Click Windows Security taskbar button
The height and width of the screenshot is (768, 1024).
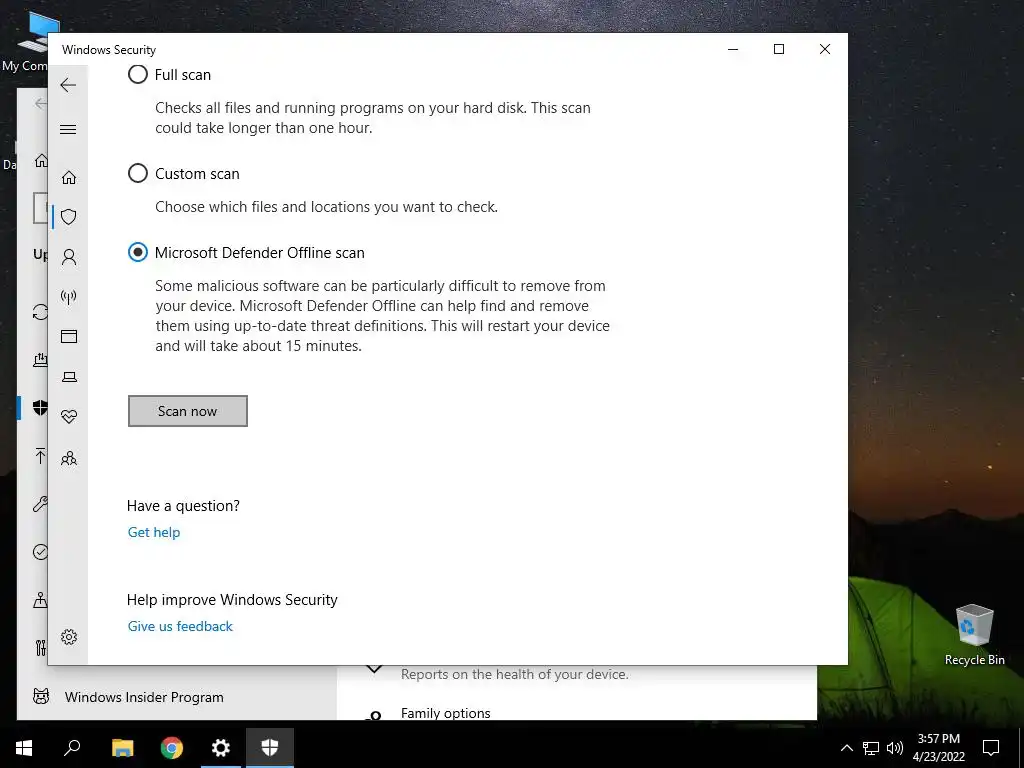coord(270,748)
